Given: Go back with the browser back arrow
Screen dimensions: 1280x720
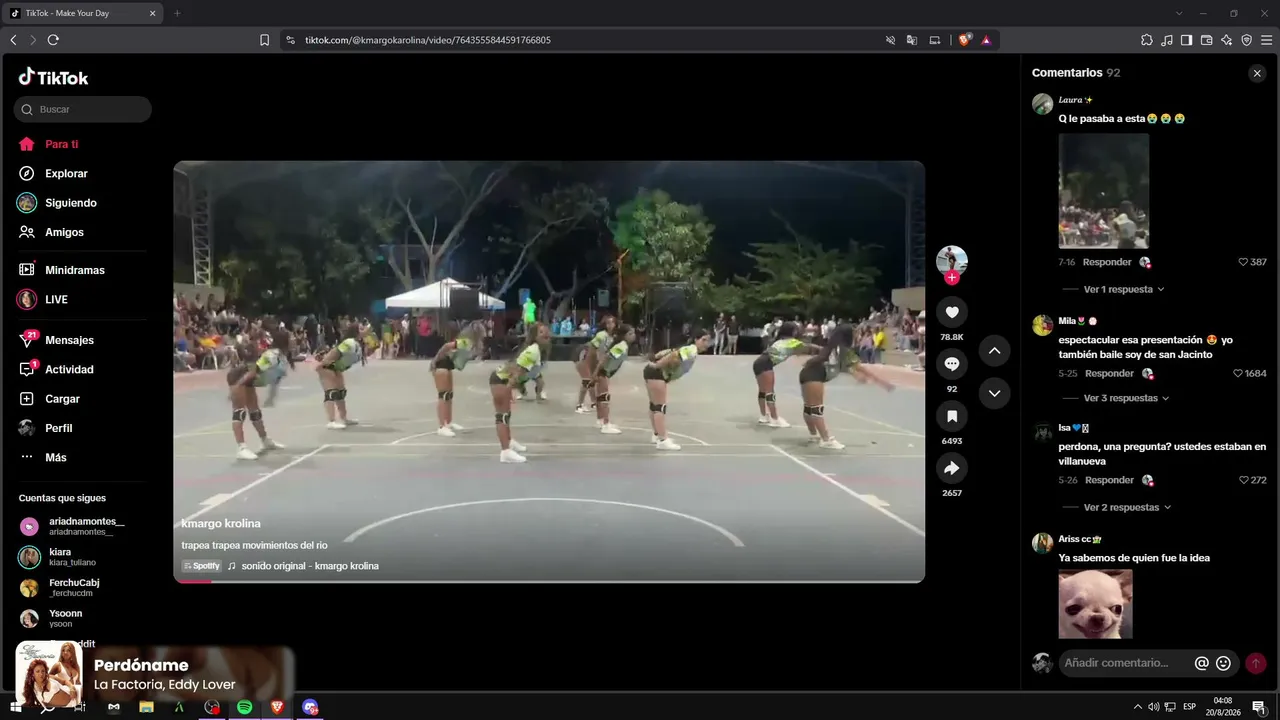Looking at the screenshot, I should tap(13, 40).
